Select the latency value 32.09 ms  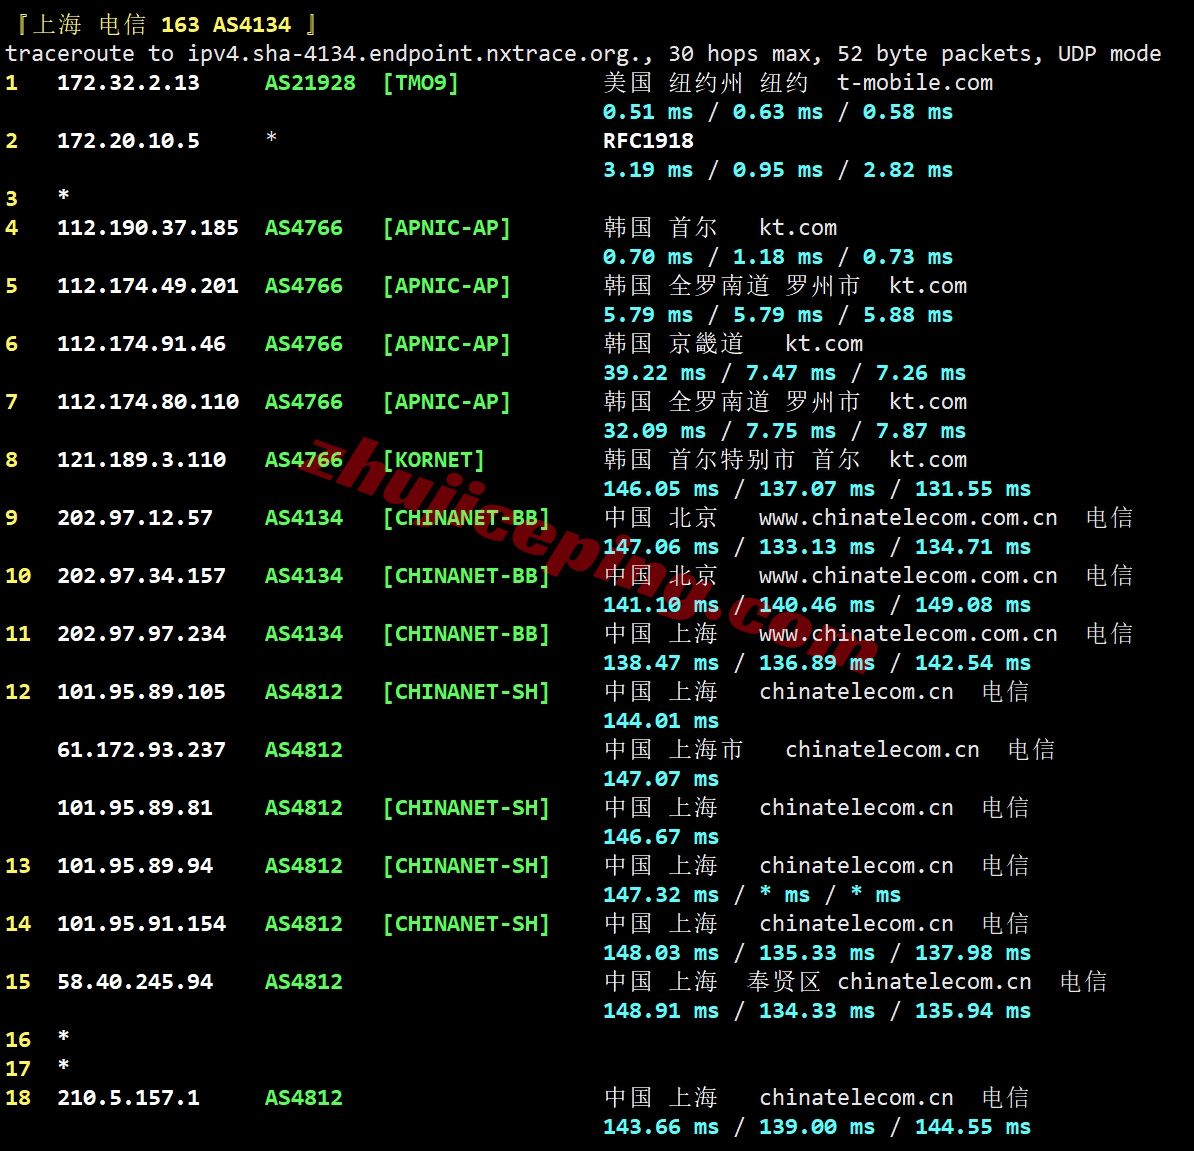pyautogui.click(x=655, y=431)
